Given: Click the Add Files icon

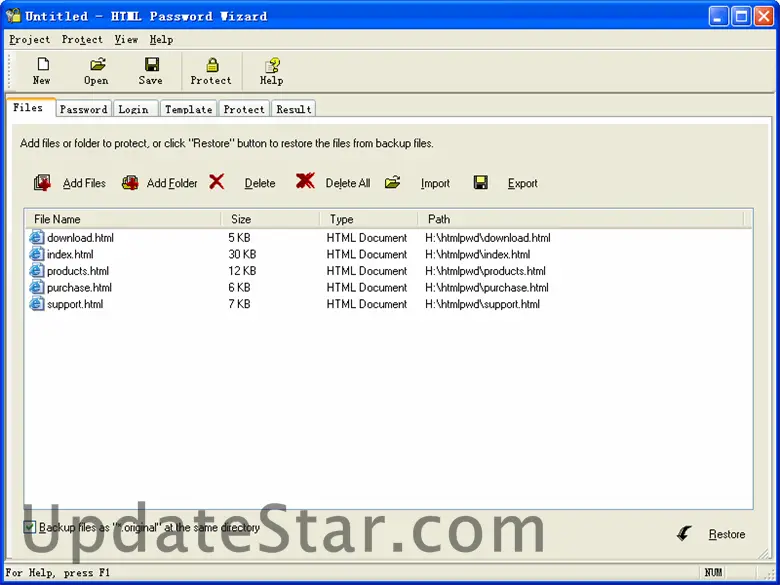Looking at the screenshot, I should 42,183.
